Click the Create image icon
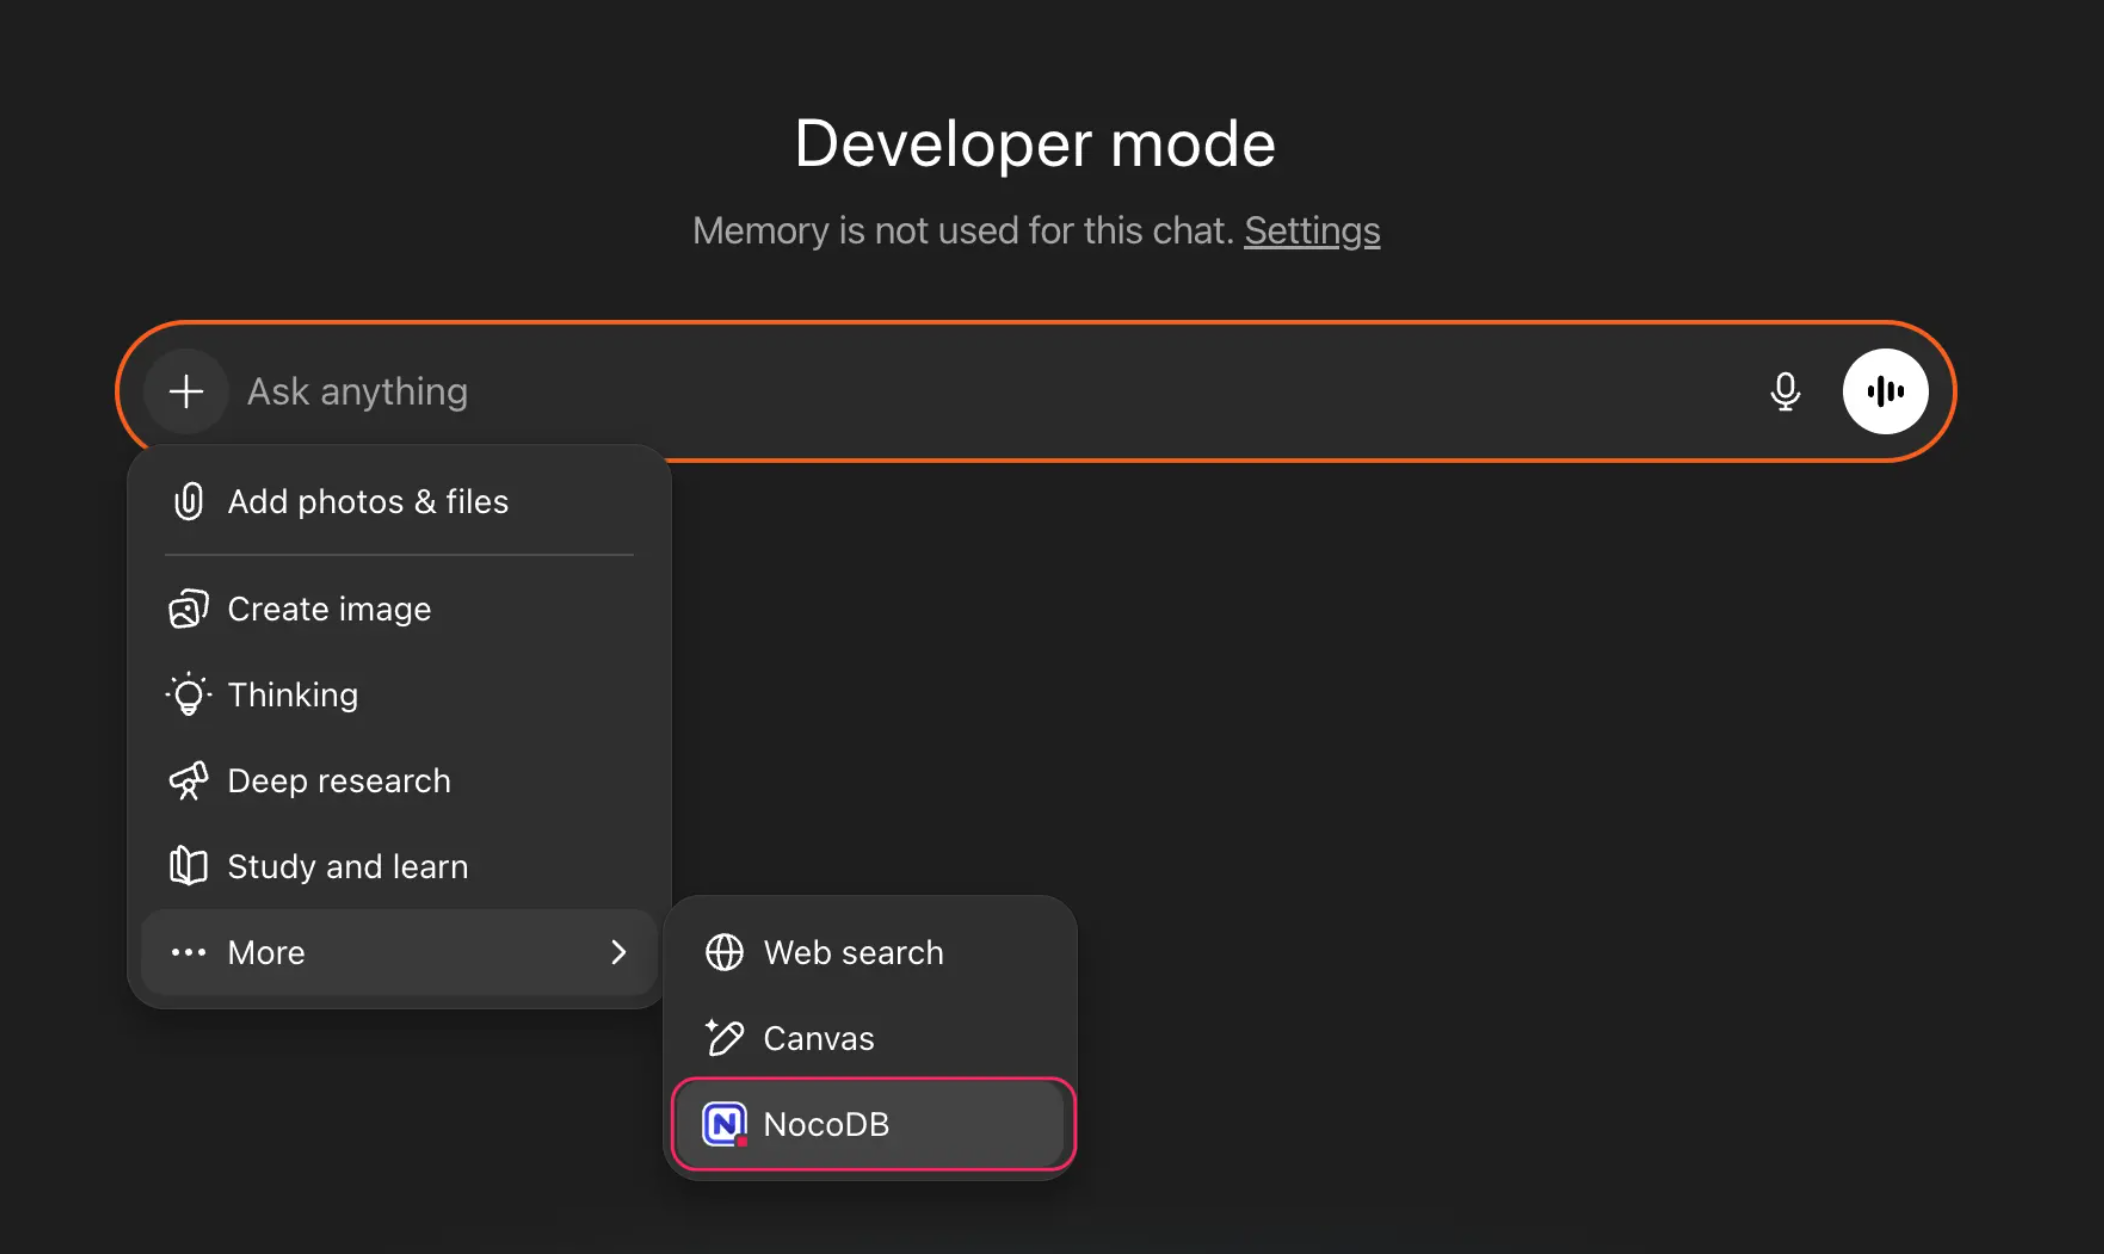 click(188, 609)
